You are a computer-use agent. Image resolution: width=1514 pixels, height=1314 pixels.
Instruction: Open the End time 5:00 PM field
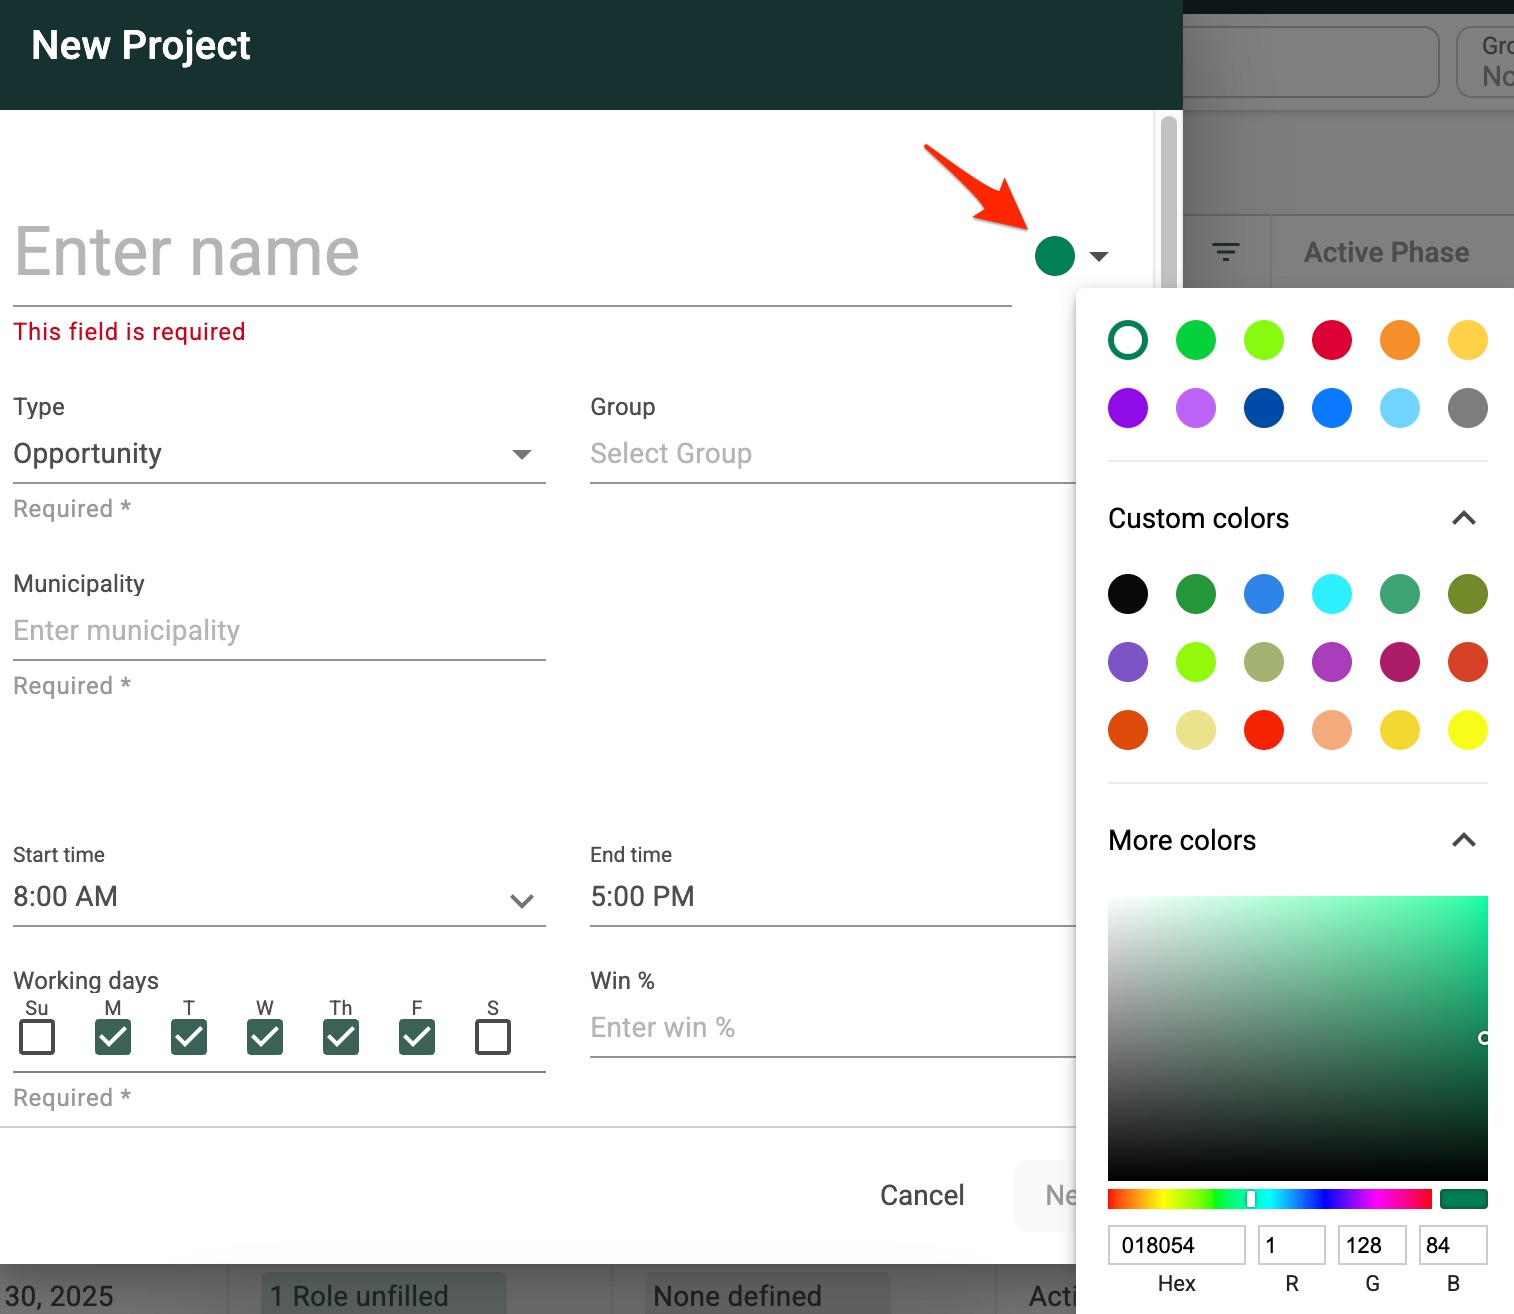pyautogui.click(x=832, y=897)
